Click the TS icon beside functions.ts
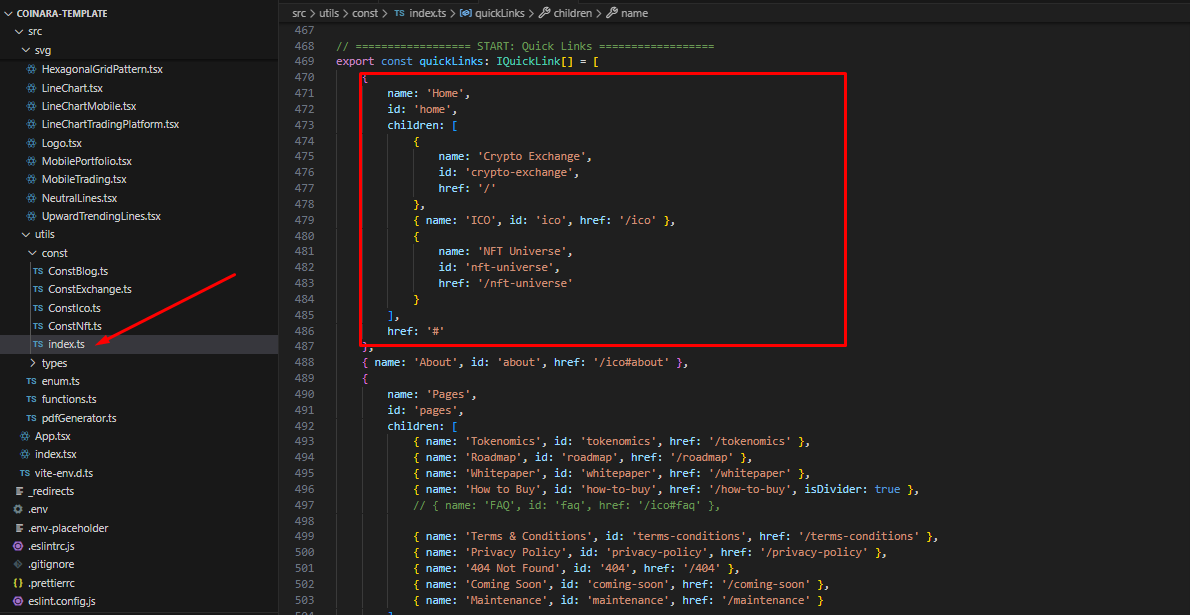This screenshot has height=615, width=1190. (31, 399)
